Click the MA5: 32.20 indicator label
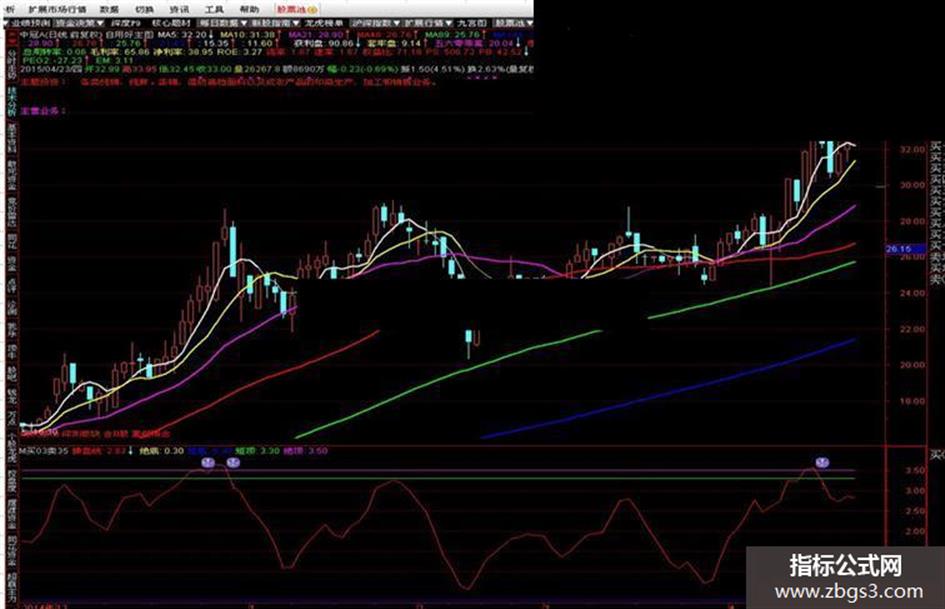The width and height of the screenshot is (945, 609). pos(184,35)
